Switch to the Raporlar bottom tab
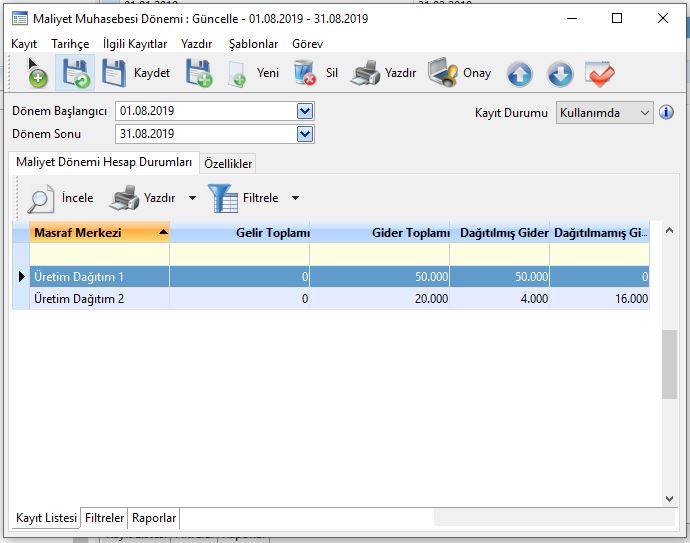Screen dimensions: 690x543 point(154,518)
